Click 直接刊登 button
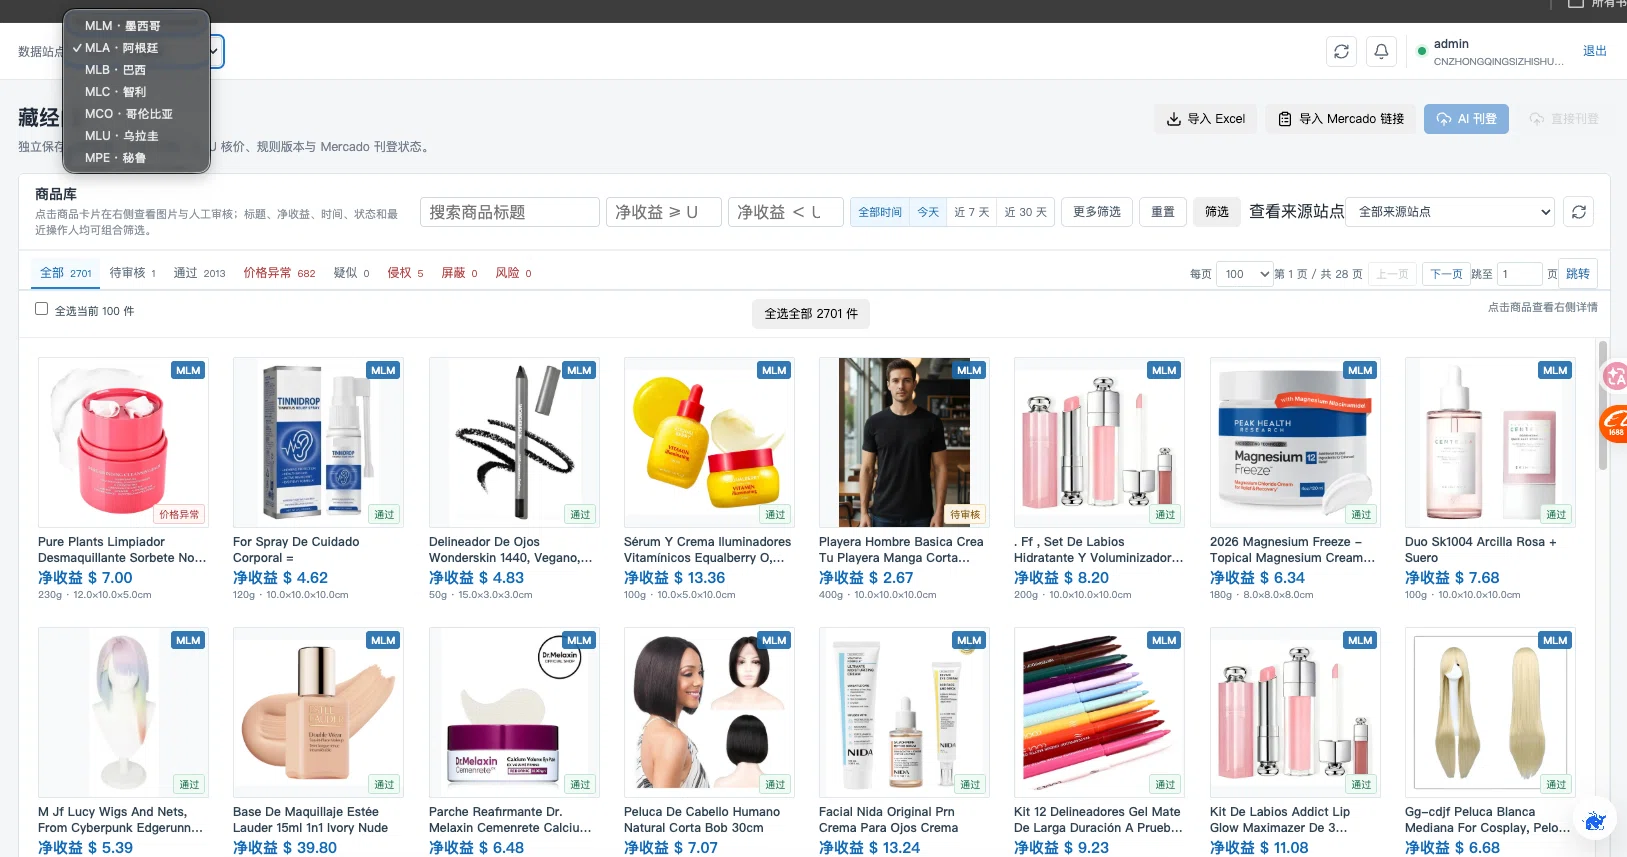 click(1564, 119)
